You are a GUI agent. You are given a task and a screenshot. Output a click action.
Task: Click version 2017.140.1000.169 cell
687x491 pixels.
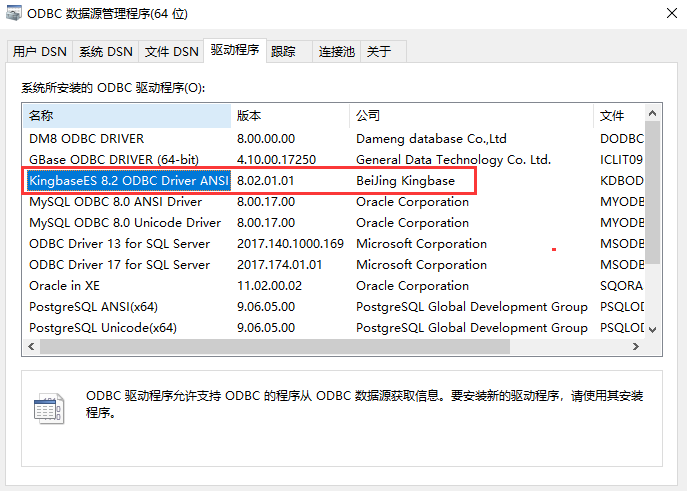[290, 244]
